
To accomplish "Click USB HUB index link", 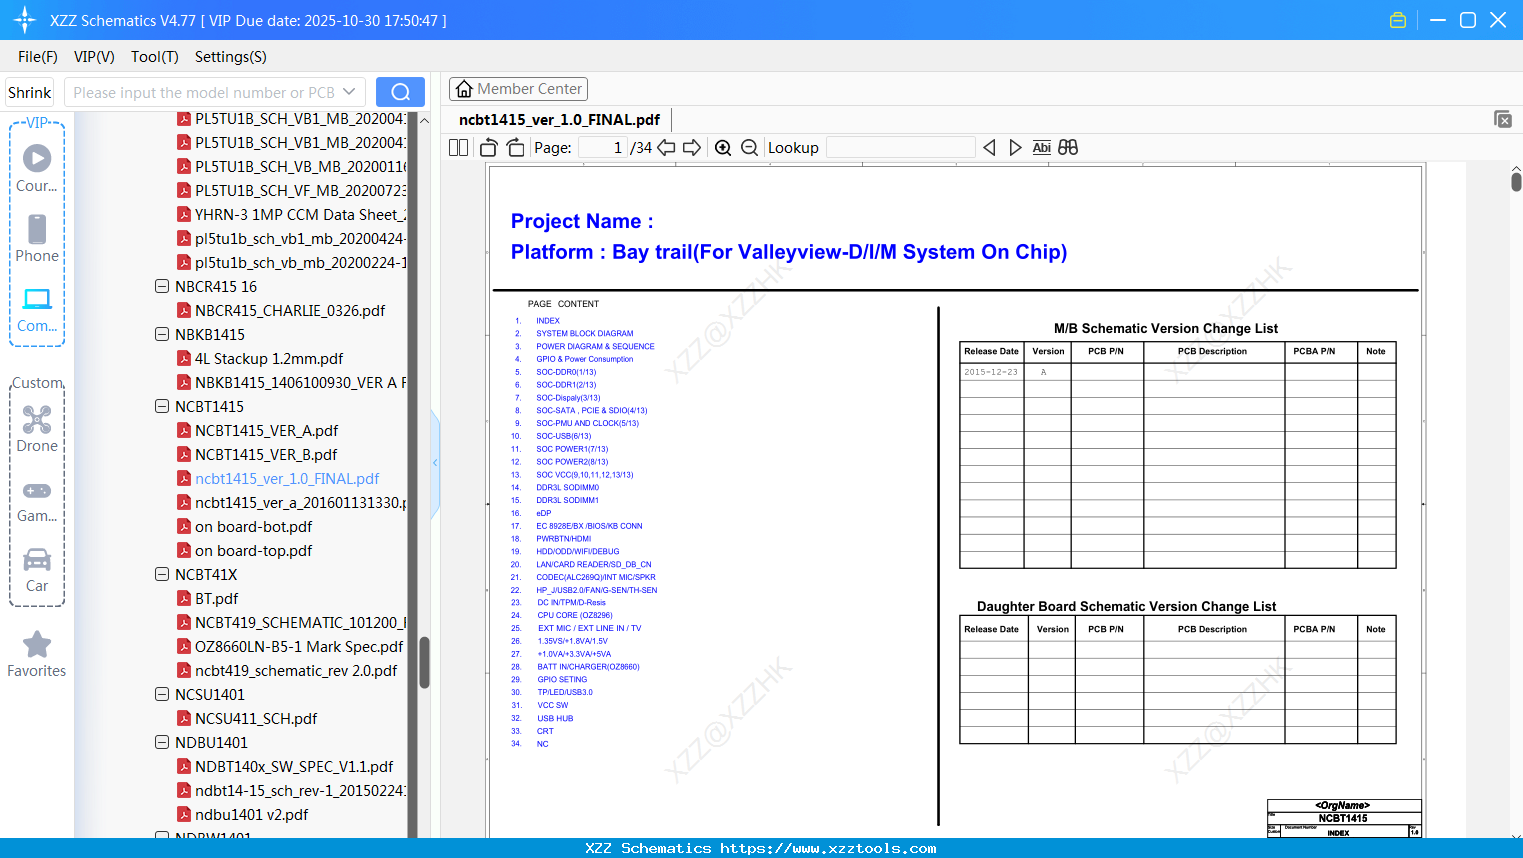I will 555,718.
